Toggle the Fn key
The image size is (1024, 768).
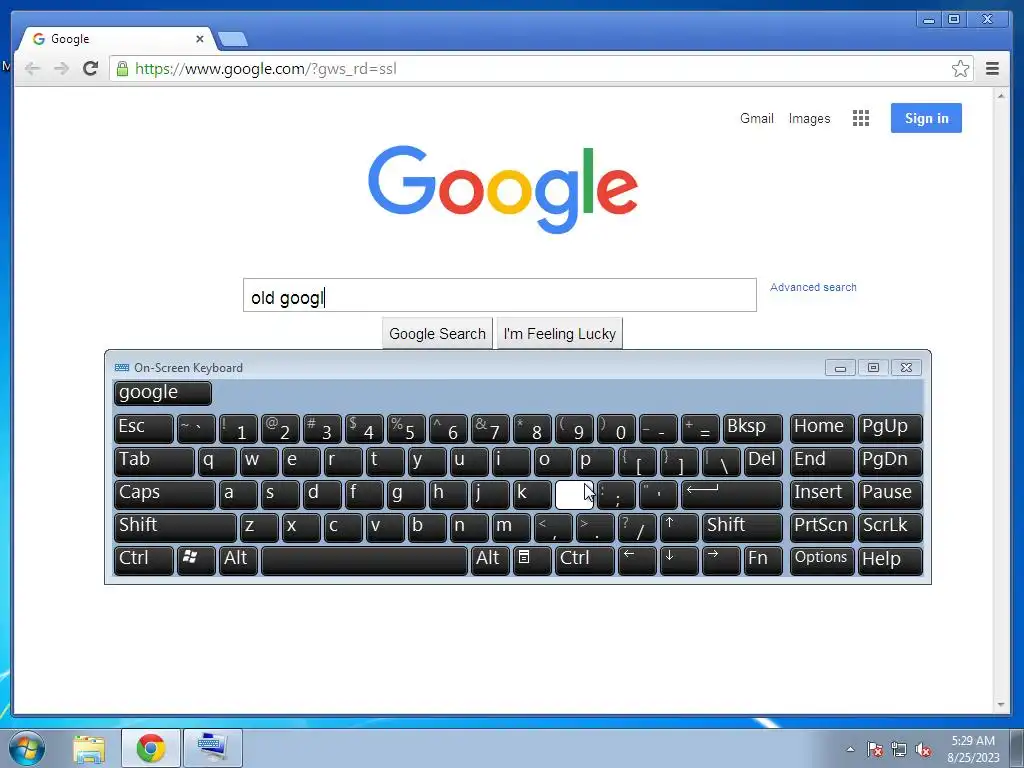(763, 560)
